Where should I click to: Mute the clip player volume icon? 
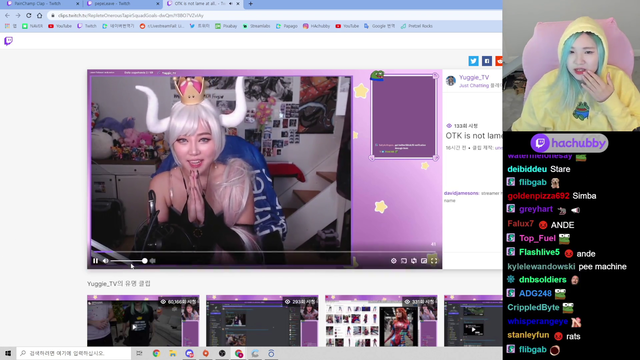pyautogui.click(x=105, y=261)
